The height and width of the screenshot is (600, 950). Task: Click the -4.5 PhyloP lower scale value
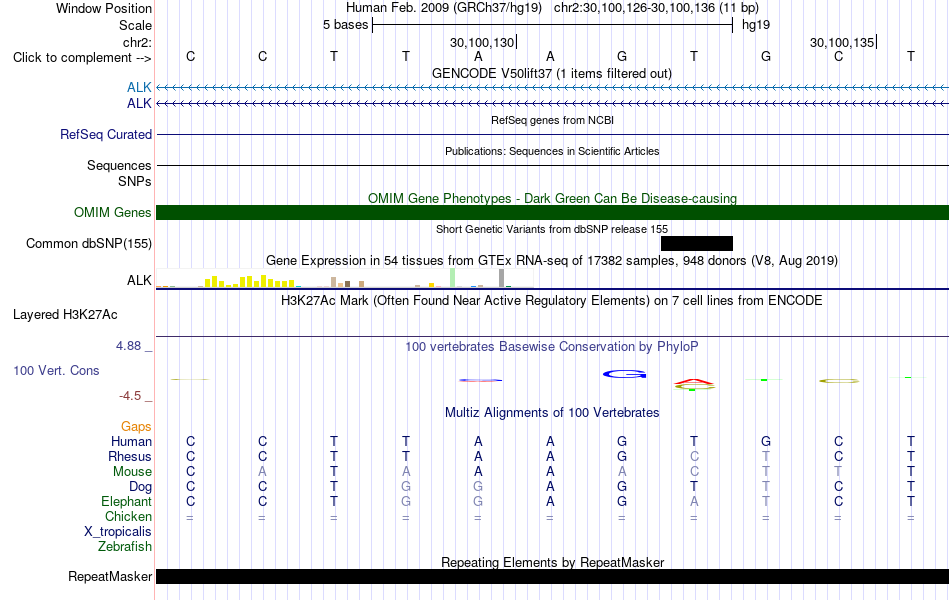(130, 396)
